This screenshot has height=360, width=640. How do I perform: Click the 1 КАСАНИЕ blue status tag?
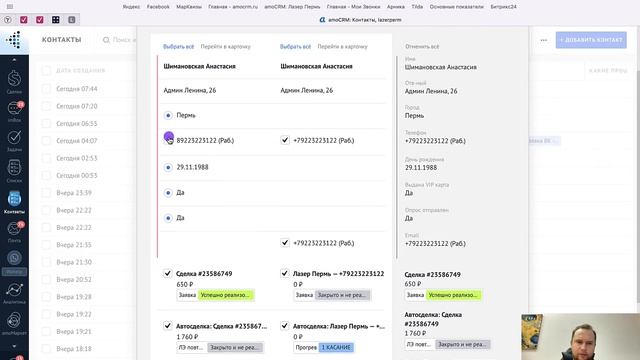pos(336,347)
